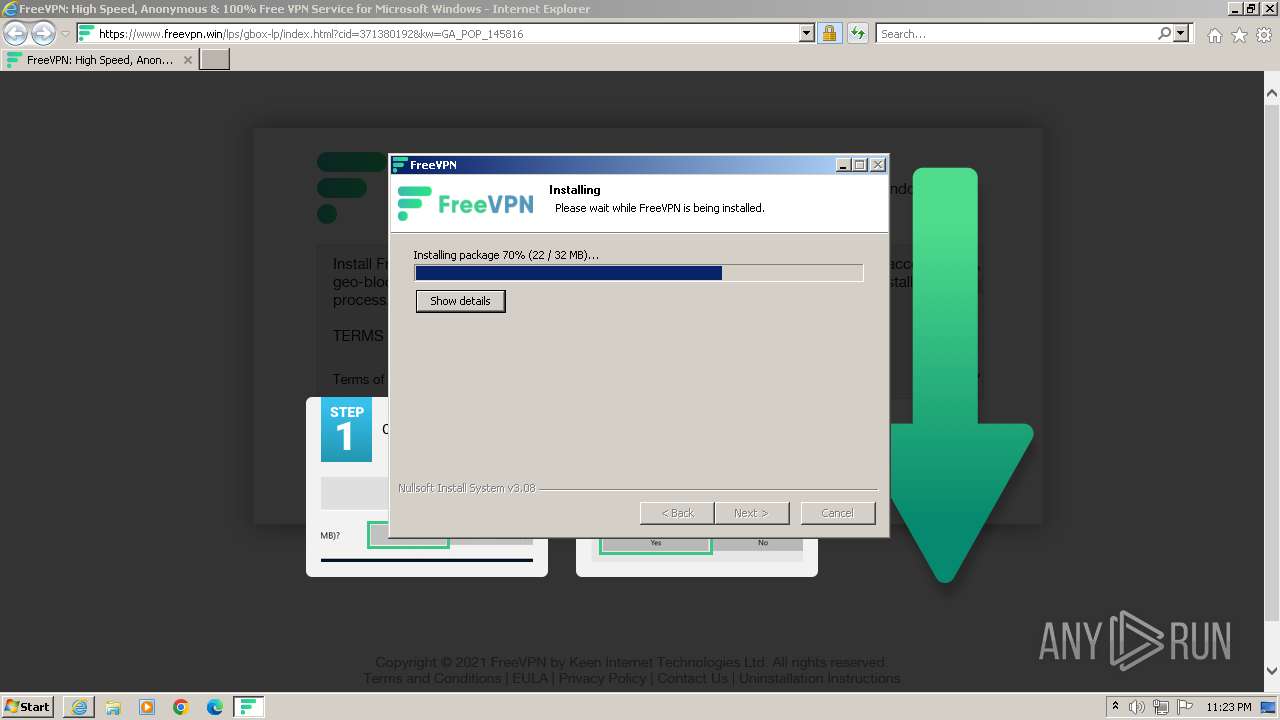Show hidden system tray icons
This screenshot has width=1280, height=720.
[x=1116, y=706]
